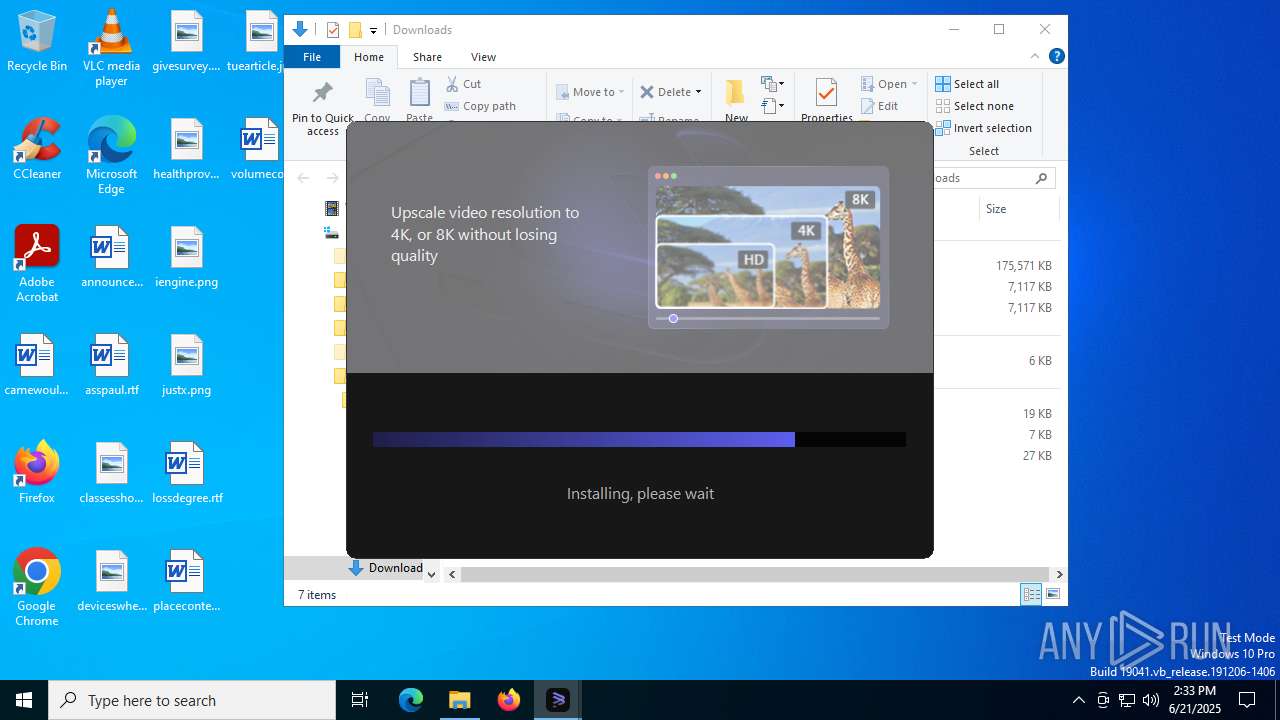
Task: Click Copy path in Explorer ribbon
Action: point(480,106)
